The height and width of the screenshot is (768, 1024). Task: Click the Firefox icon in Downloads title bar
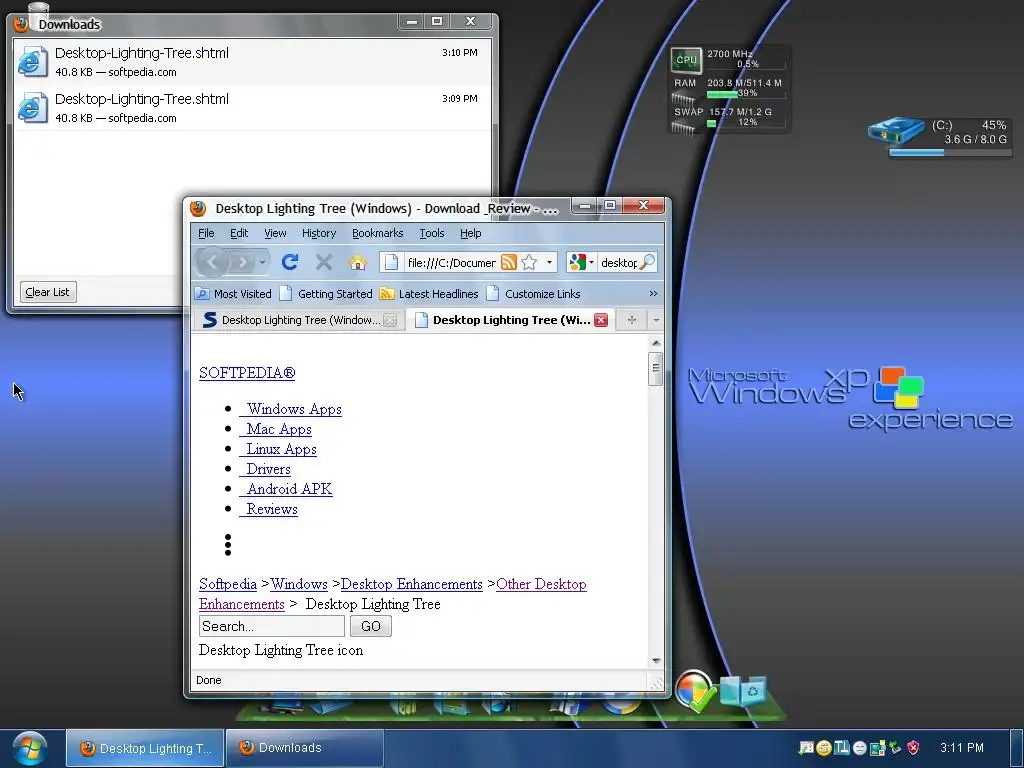21,24
